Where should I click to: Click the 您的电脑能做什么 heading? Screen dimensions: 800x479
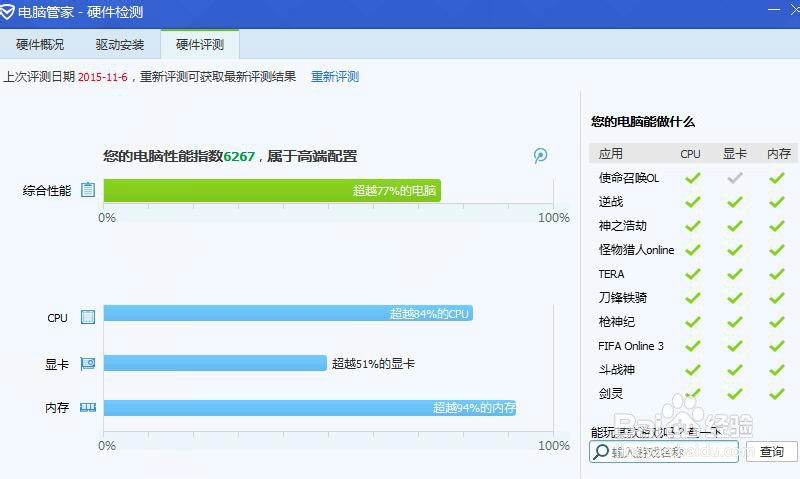(643, 121)
